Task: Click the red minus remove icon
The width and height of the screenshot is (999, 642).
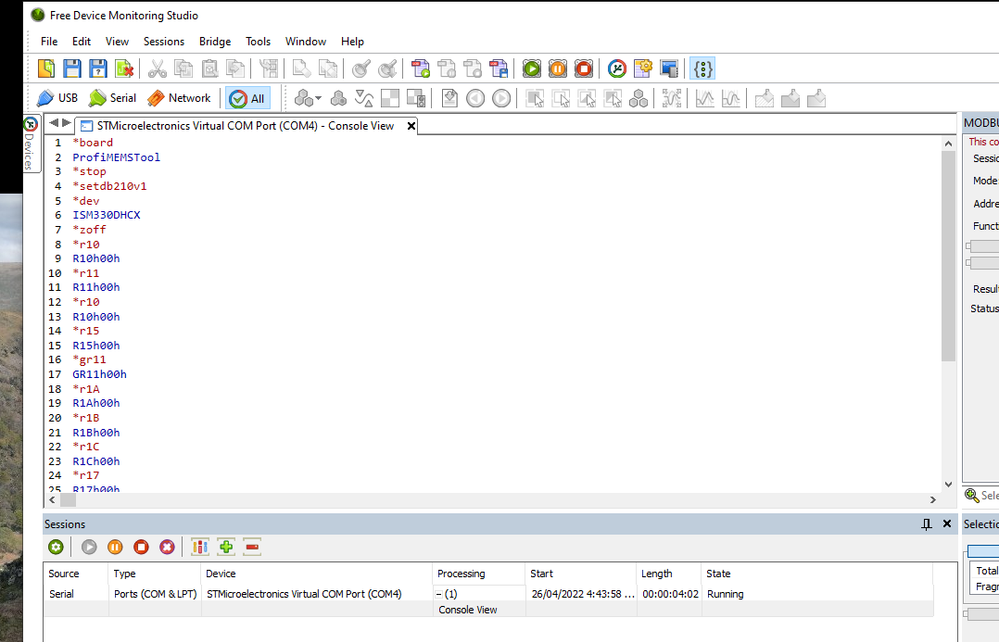Action: coord(252,546)
